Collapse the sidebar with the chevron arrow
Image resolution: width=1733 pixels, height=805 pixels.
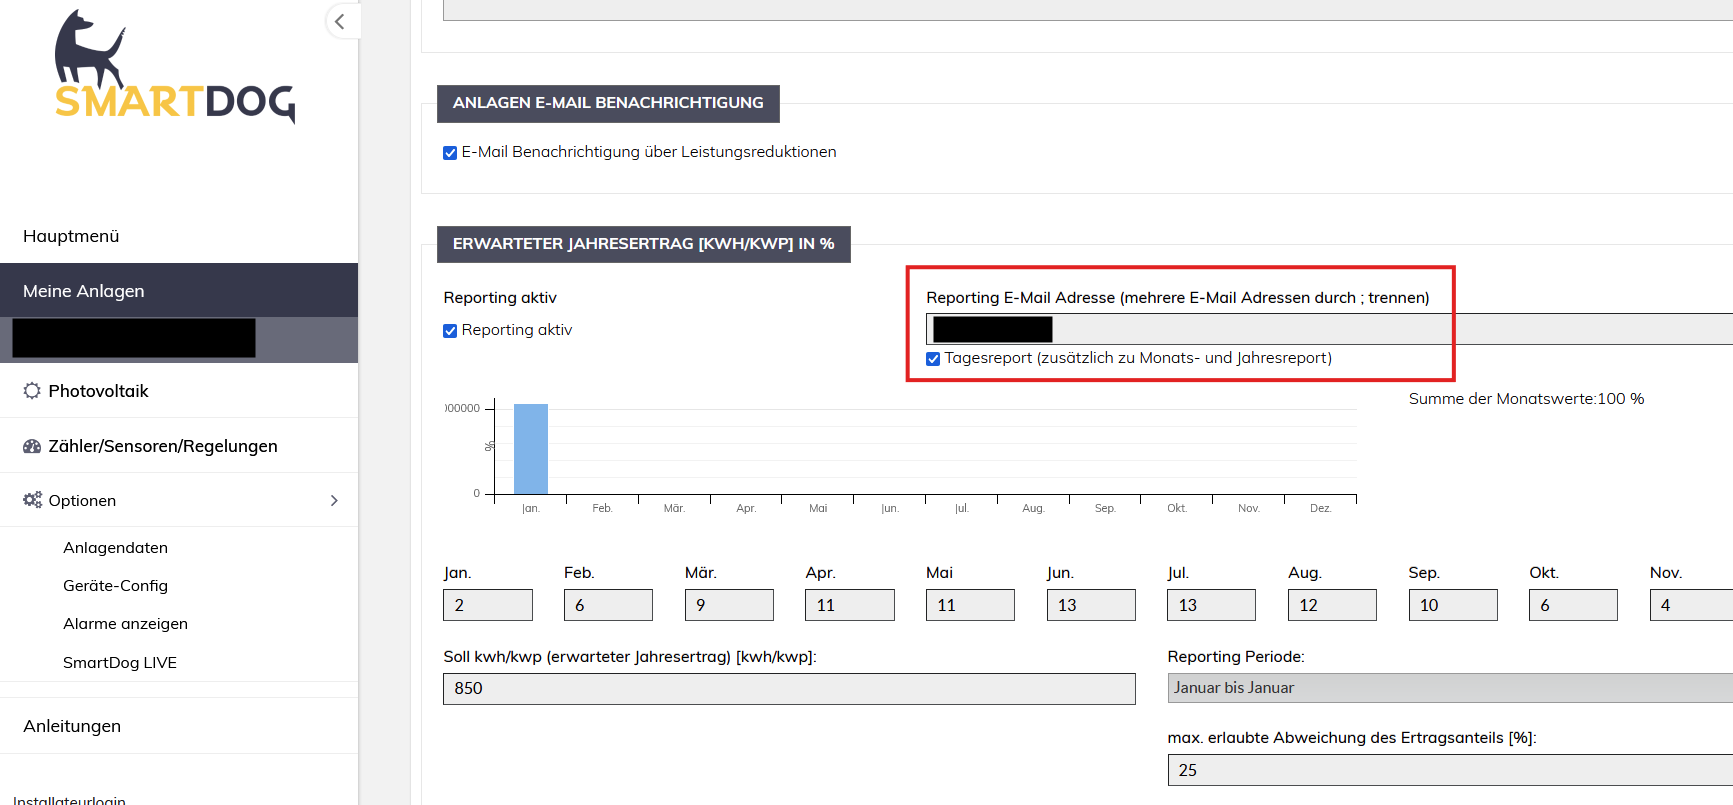click(x=340, y=21)
